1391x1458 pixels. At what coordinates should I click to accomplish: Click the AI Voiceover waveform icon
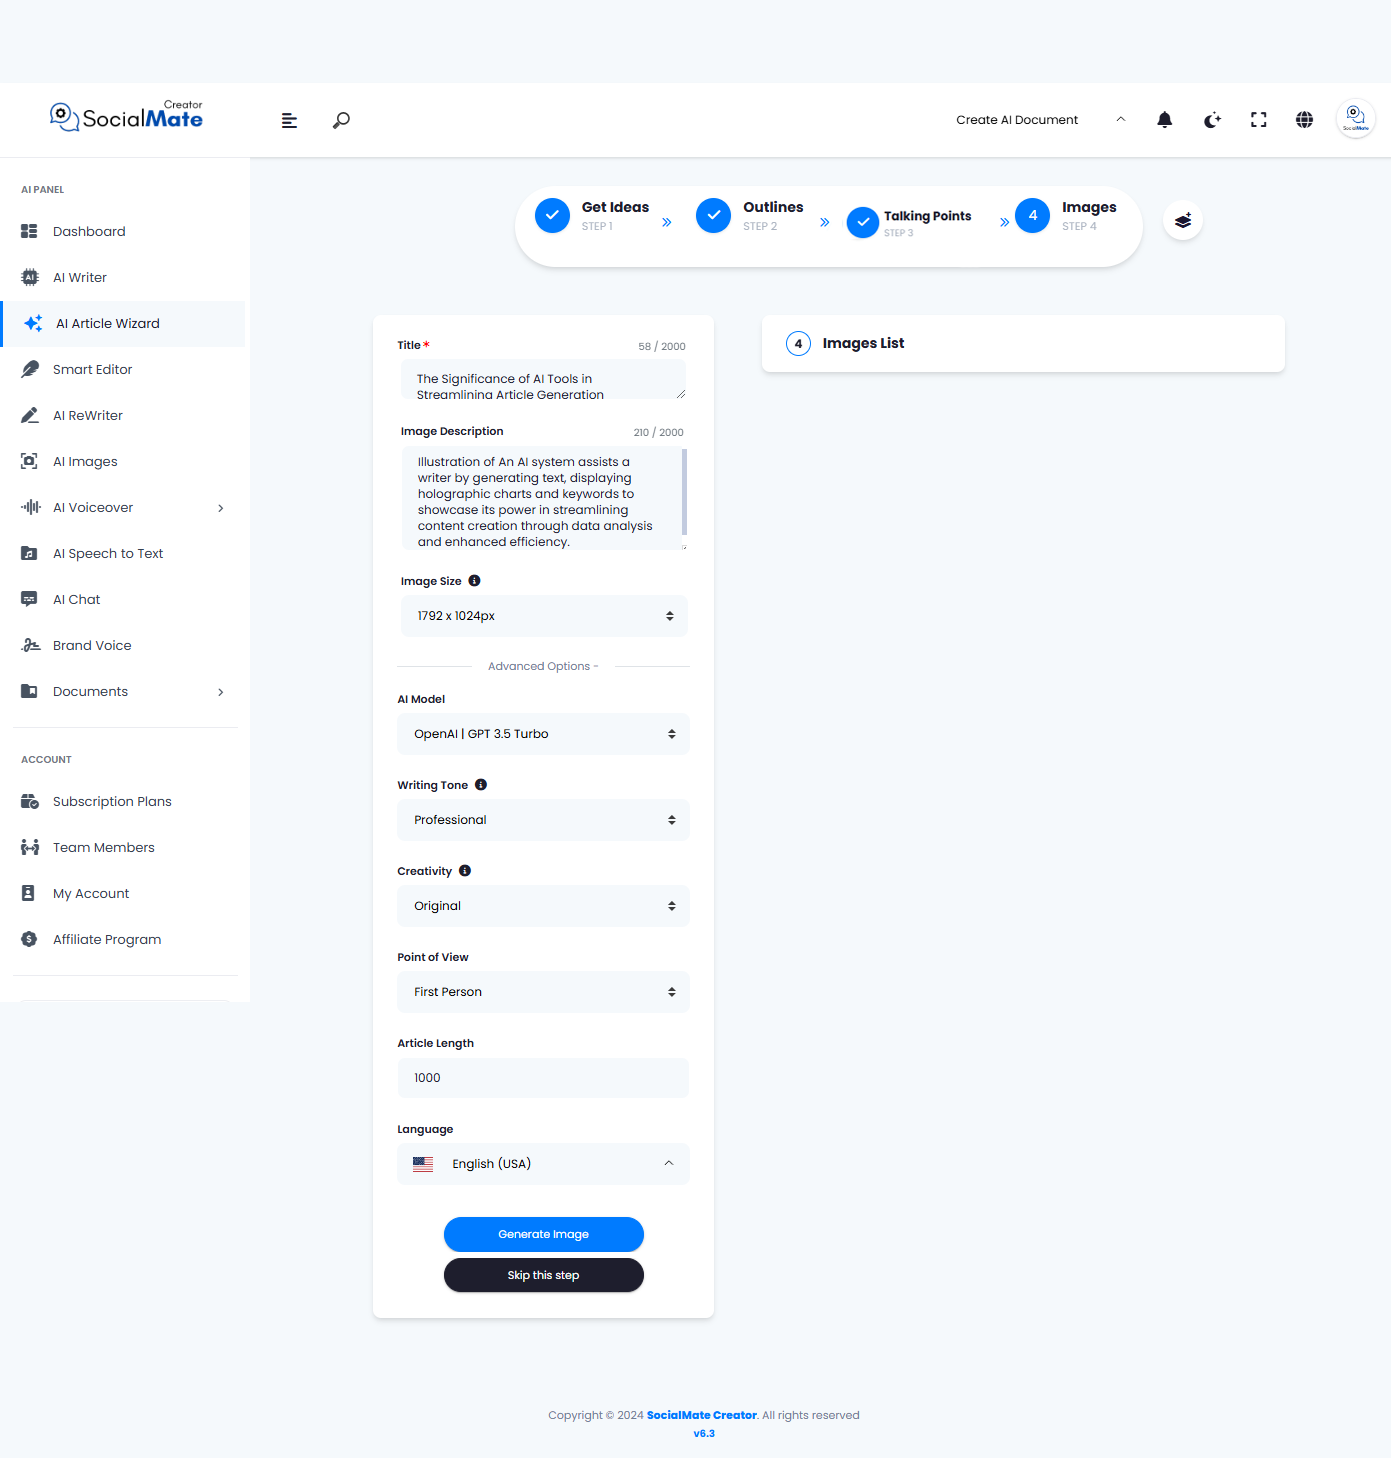pyautogui.click(x=31, y=507)
